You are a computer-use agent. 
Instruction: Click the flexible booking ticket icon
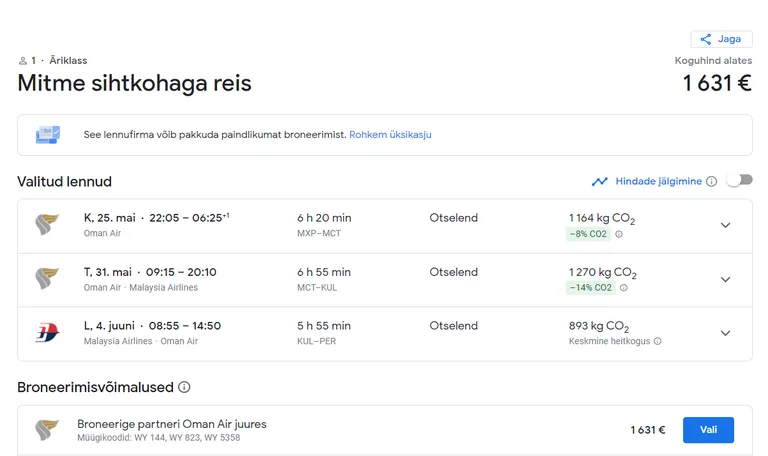[48, 135]
